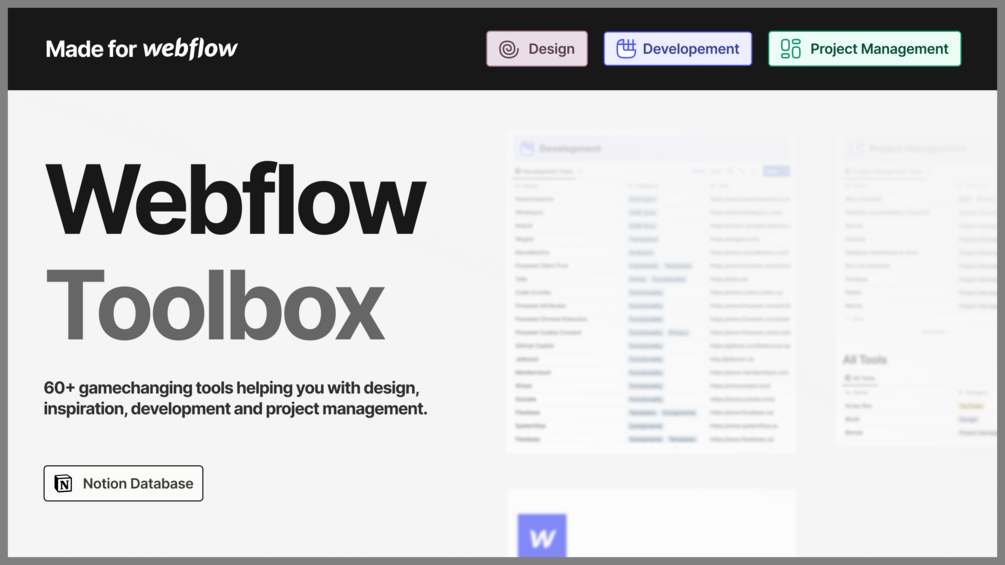
Task: Click the Project Management layout icon
Action: 790,49
